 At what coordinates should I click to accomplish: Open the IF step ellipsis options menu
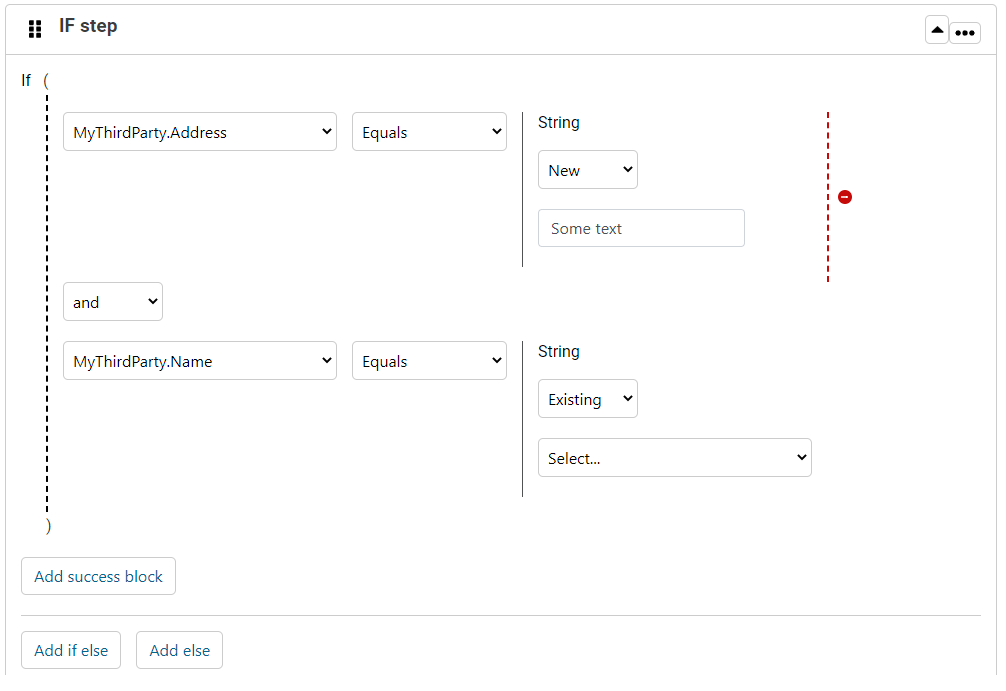pos(965,31)
